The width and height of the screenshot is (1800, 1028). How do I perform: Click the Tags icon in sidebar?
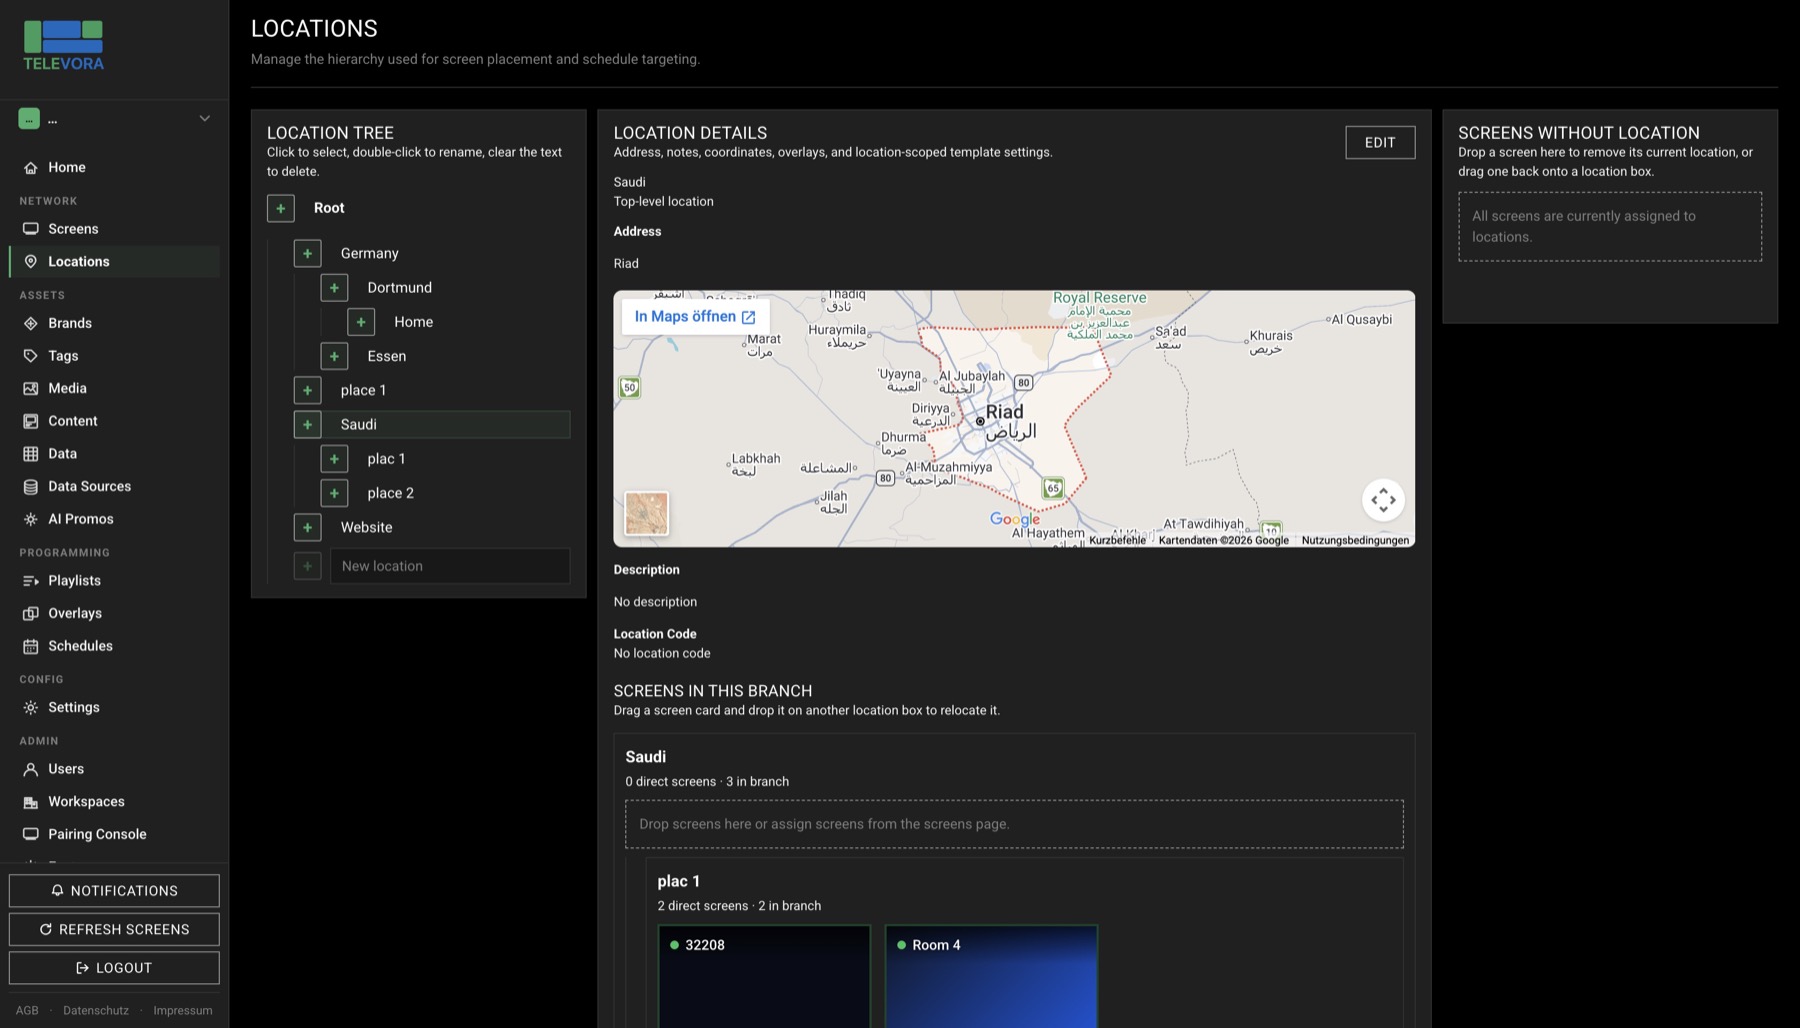(x=31, y=356)
